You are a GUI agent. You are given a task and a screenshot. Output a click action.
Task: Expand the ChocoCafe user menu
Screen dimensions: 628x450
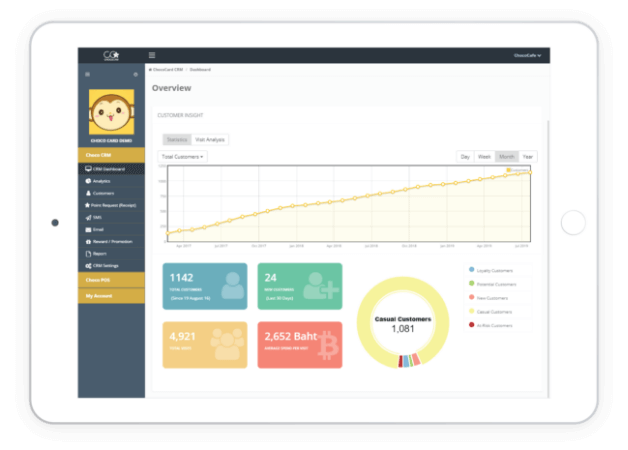(526, 56)
